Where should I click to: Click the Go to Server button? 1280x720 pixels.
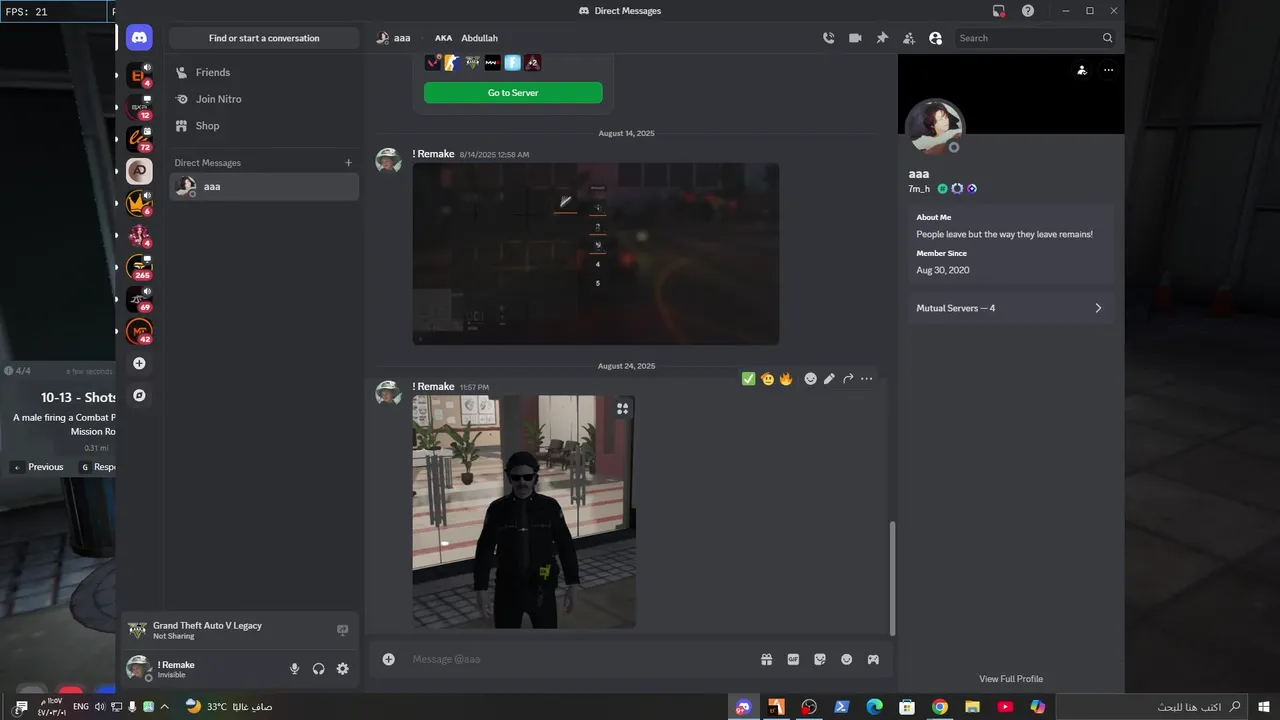(x=513, y=93)
